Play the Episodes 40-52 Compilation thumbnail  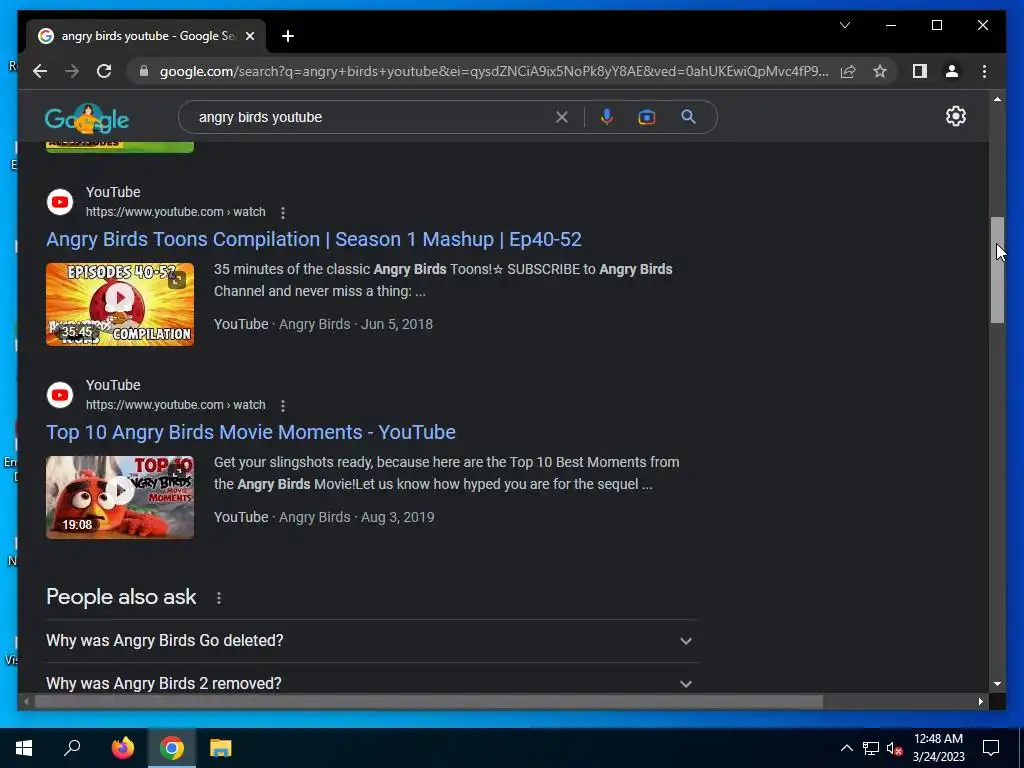[x=120, y=304]
